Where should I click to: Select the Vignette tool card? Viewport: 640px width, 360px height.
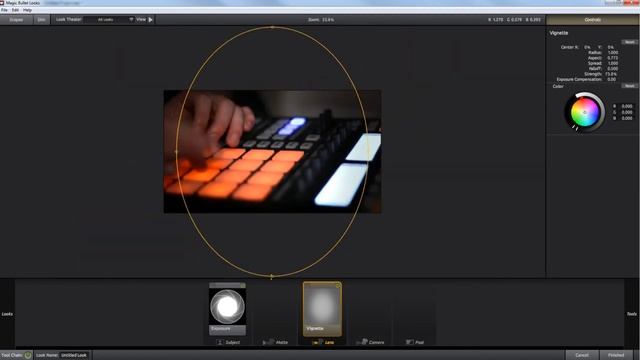tap(322, 309)
